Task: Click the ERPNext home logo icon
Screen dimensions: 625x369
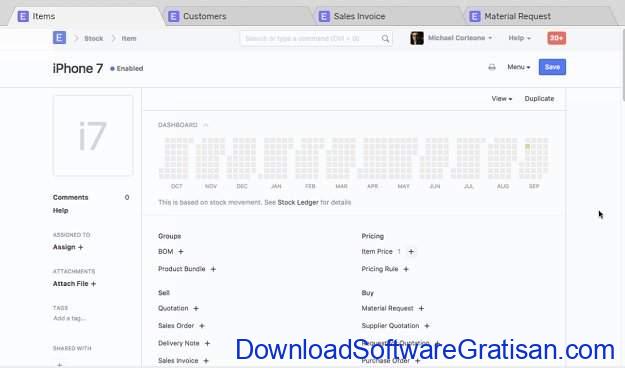Action: (x=59, y=38)
